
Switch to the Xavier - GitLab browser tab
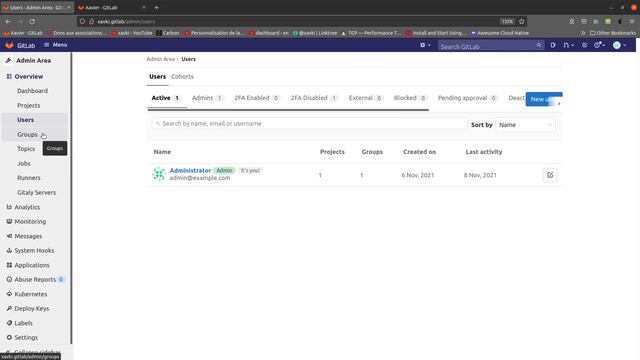pos(111,7)
